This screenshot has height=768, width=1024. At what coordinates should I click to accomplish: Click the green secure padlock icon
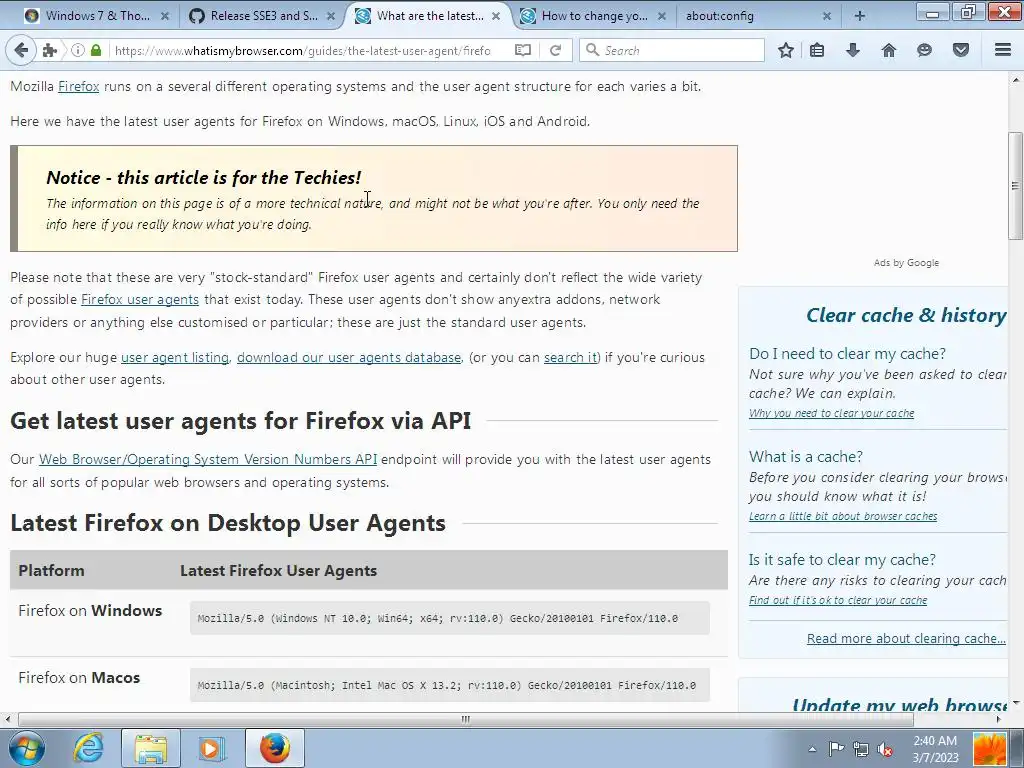[x=96, y=50]
